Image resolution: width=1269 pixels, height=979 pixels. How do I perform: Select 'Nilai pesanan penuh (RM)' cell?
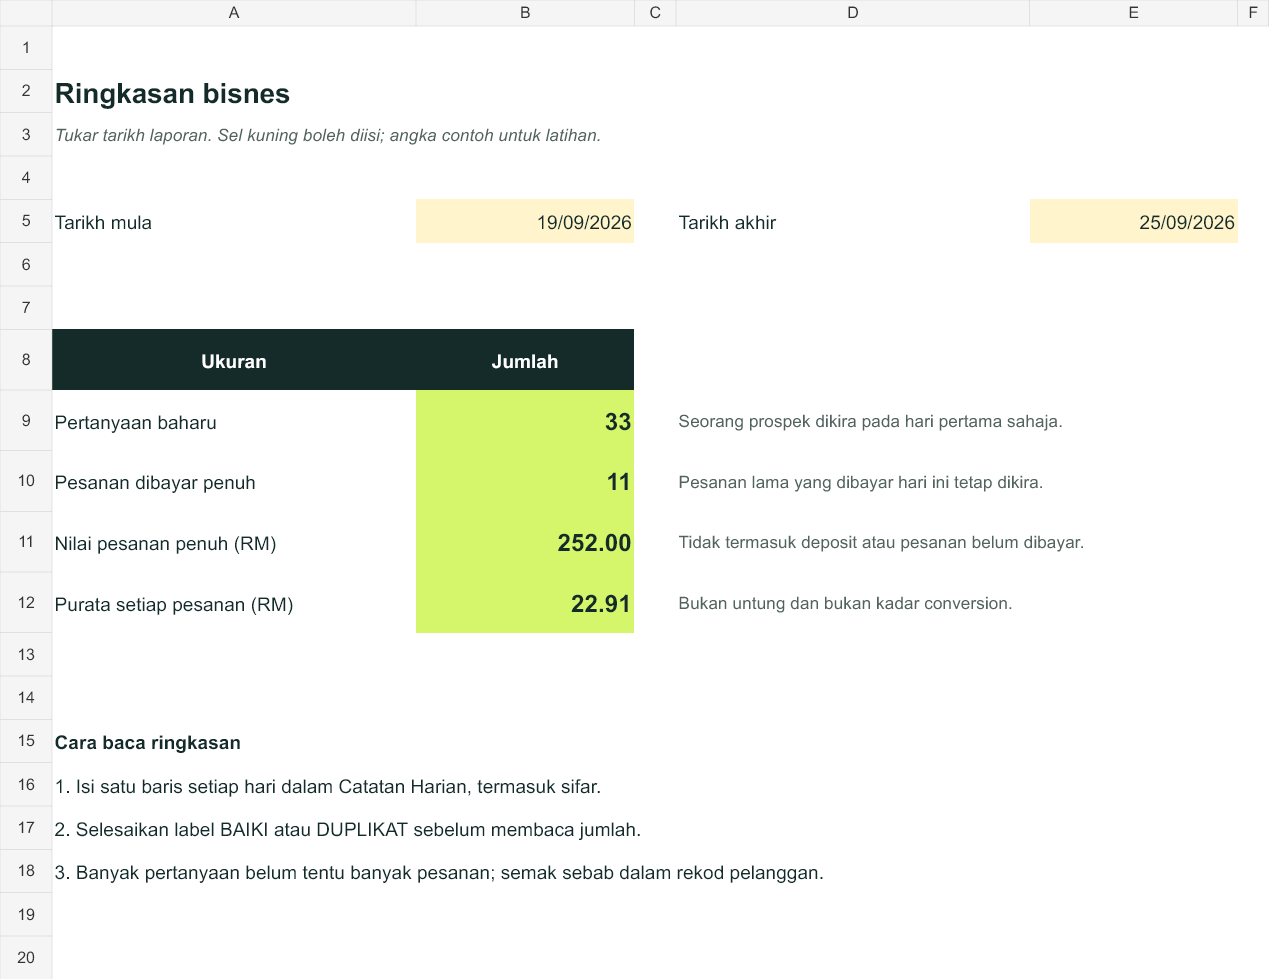[234, 543]
